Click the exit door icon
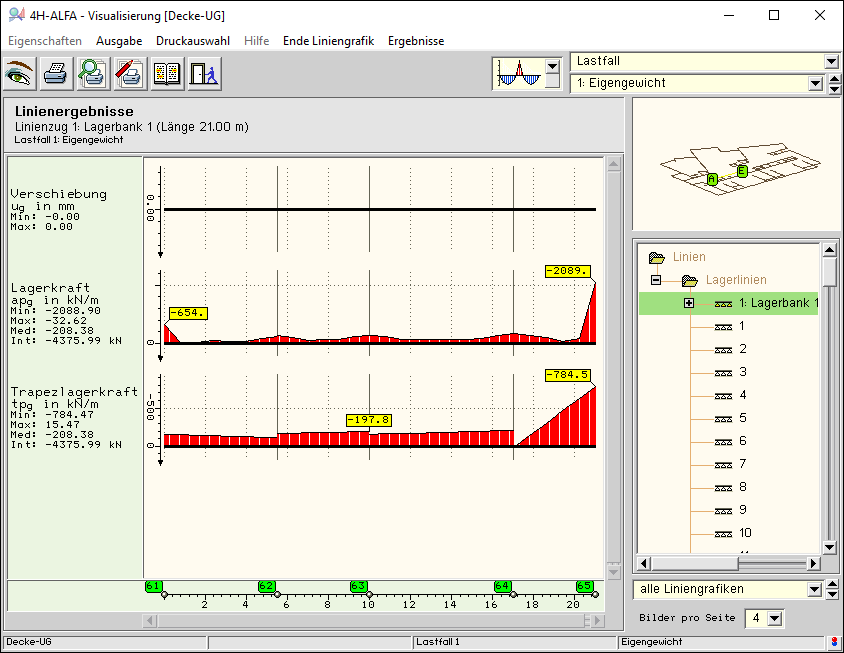The image size is (844, 653). pos(204,74)
